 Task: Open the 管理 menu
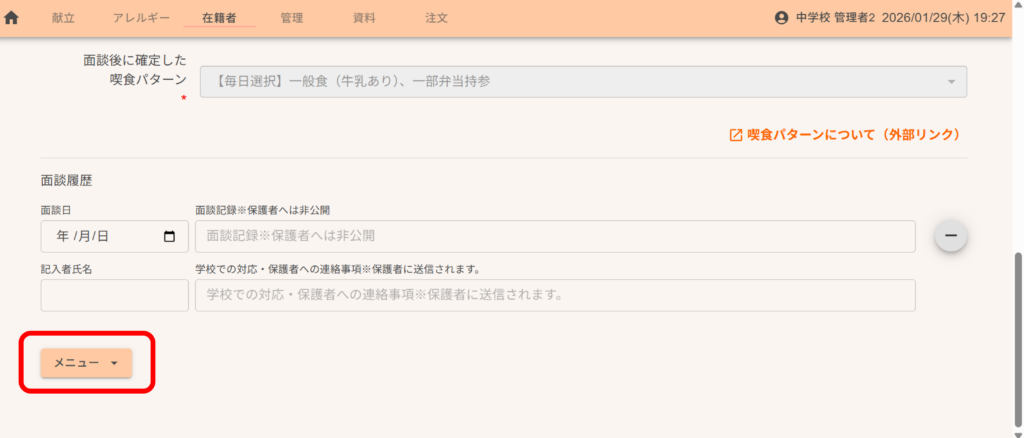point(292,18)
